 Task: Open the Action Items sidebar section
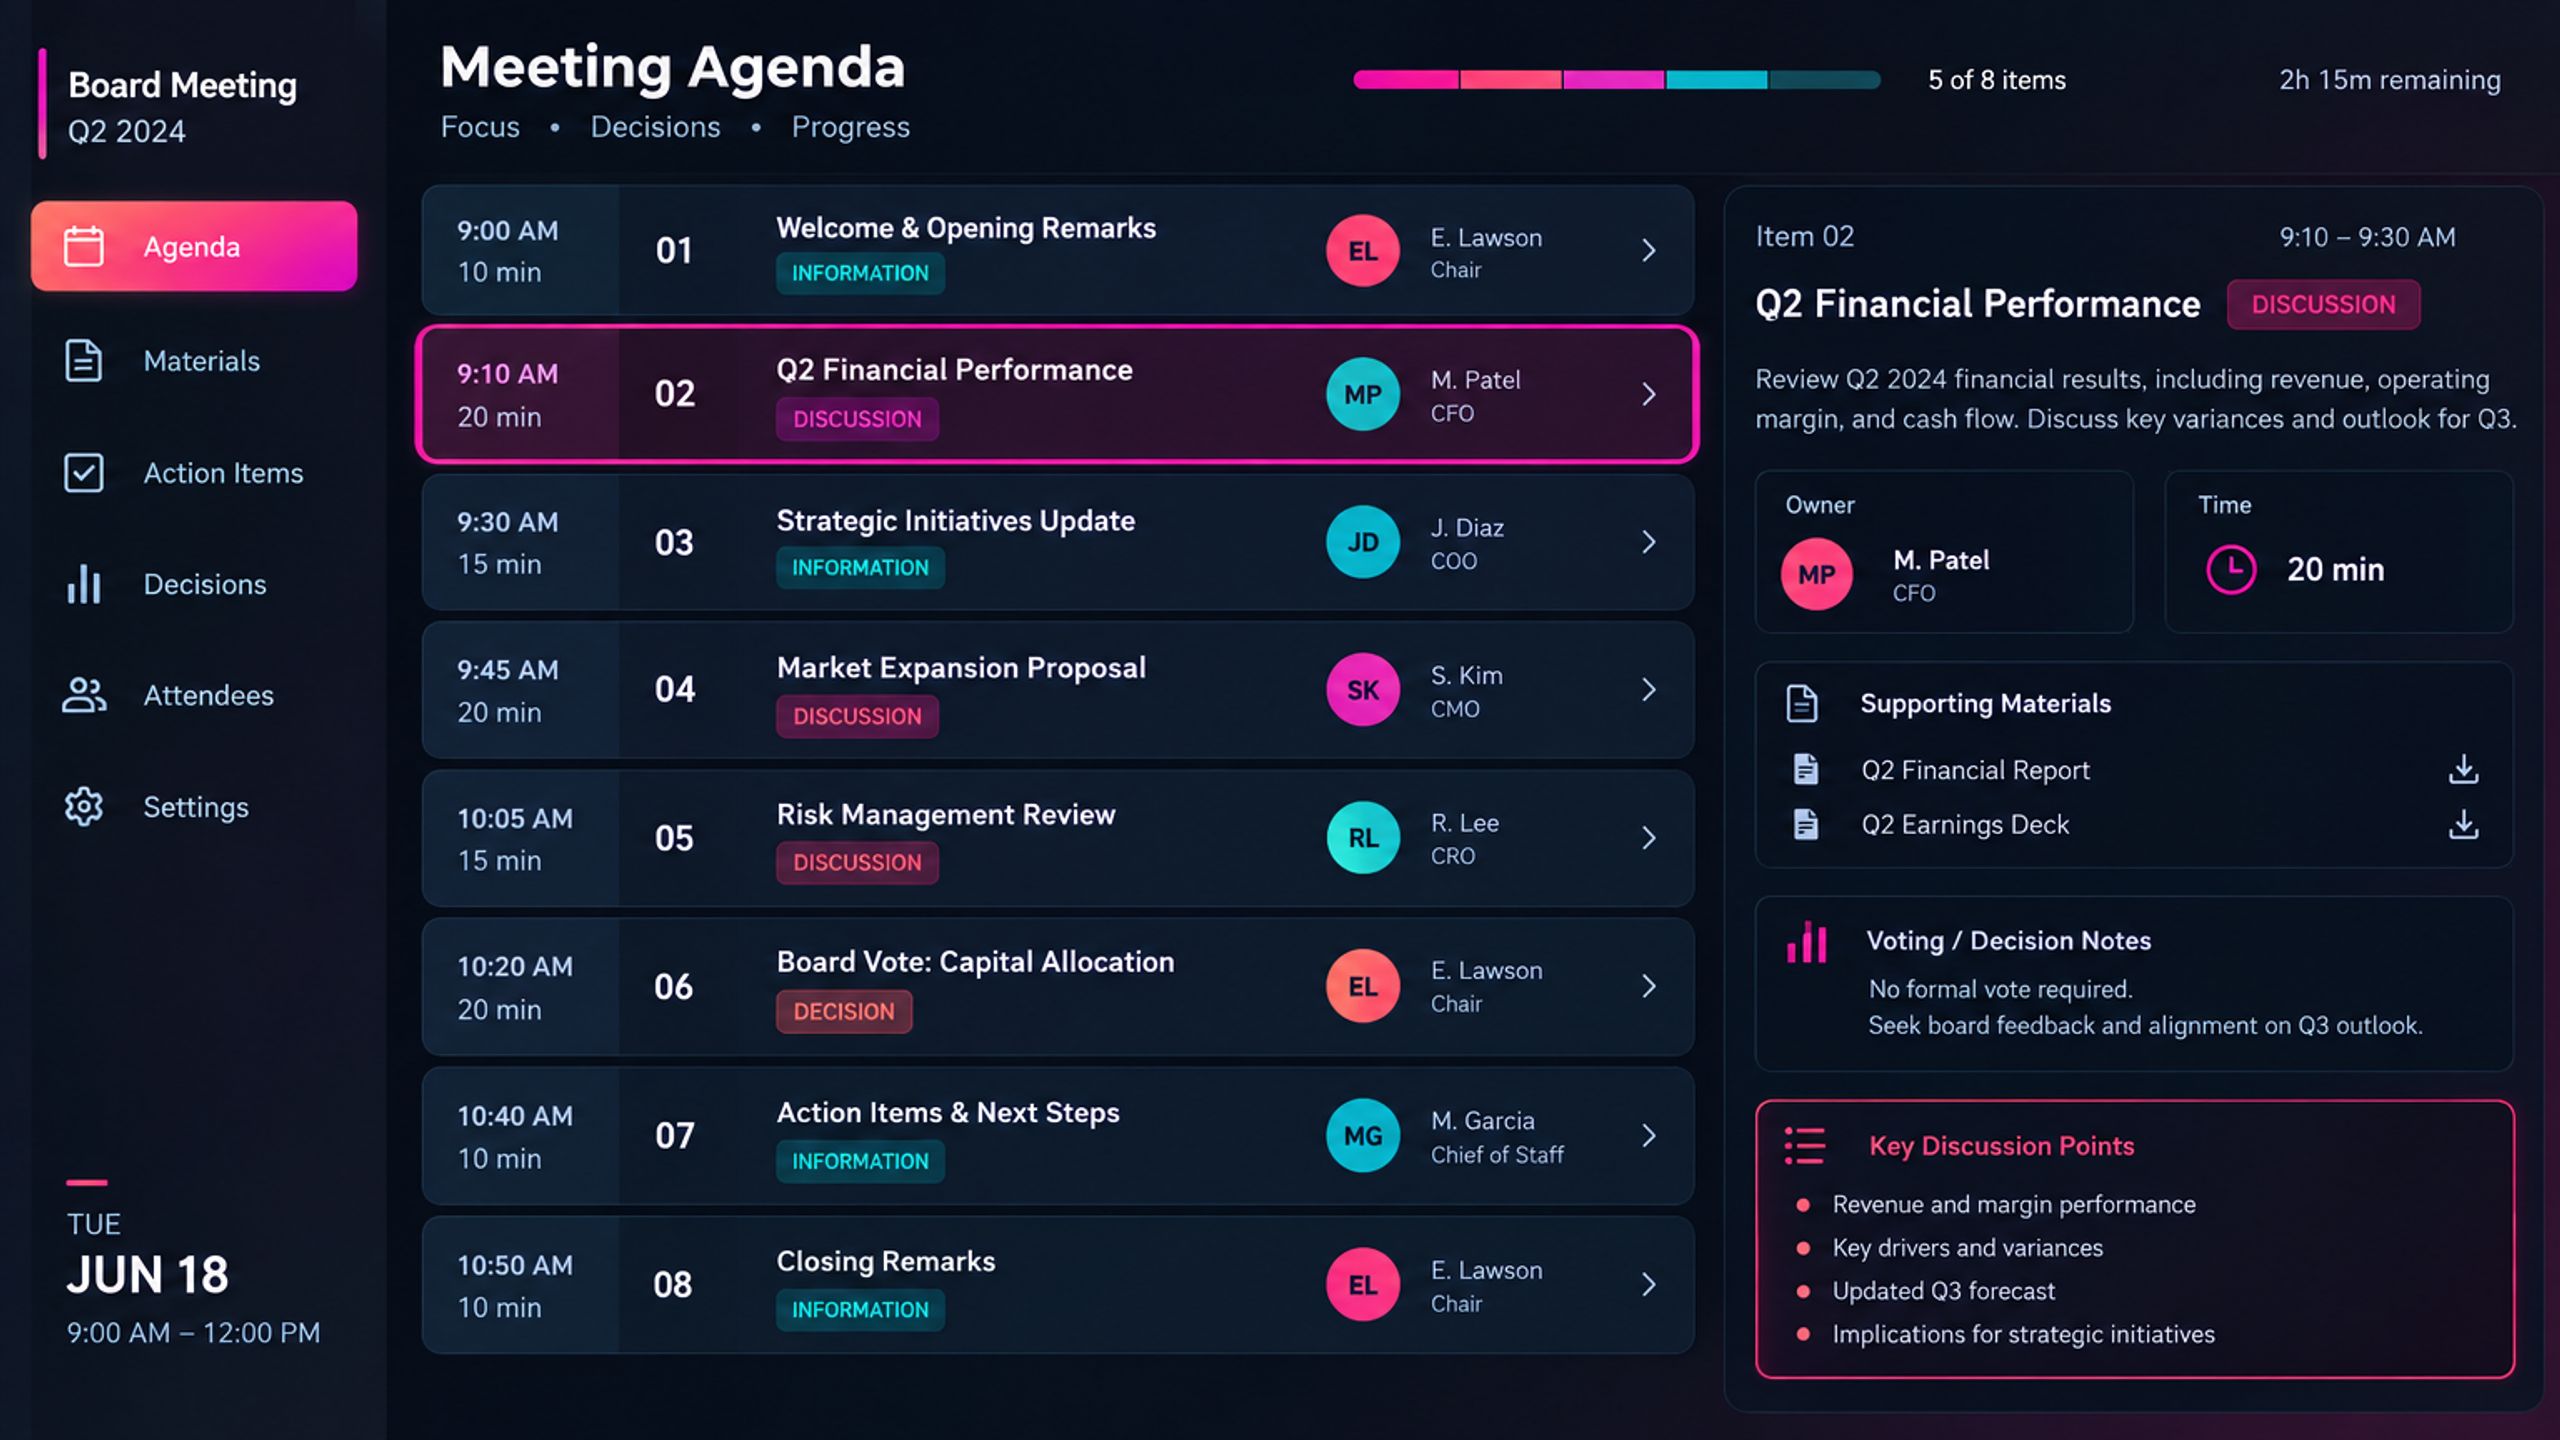click(x=195, y=473)
